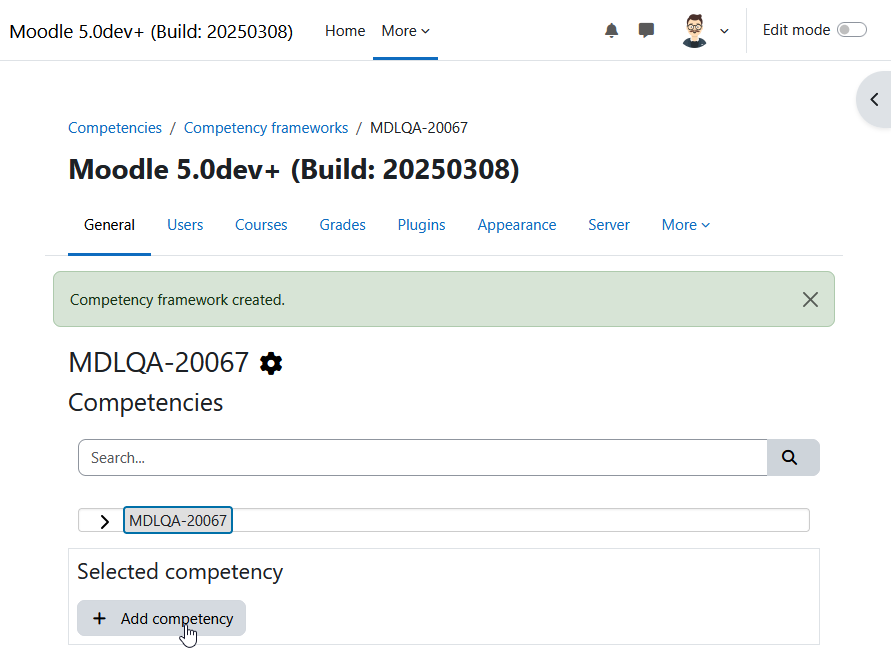Switch to the Server tab
The height and width of the screenshot is (667, 891).
click(609, 225)
